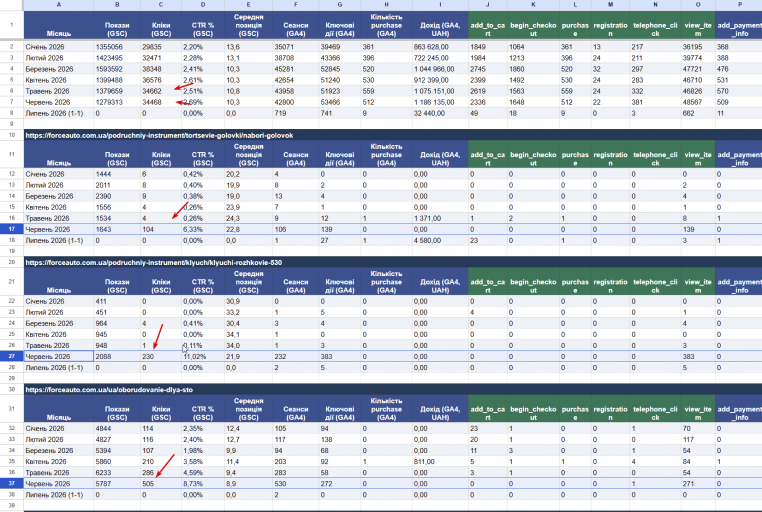Viewport: 762px width, 512px height.
Task: Click cell with position value 24,3
Action: tap(248, 218)
